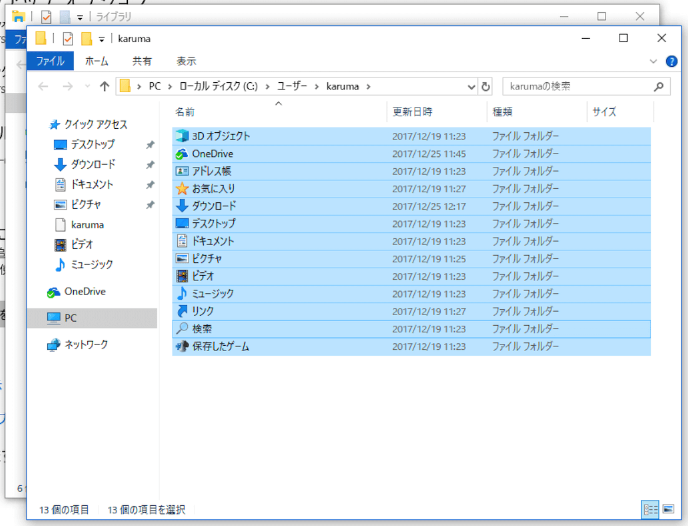The width and height of the screenshot is (688, 526).
Task: Select ビデオ in navigation pane
Action: click(82, 244)
